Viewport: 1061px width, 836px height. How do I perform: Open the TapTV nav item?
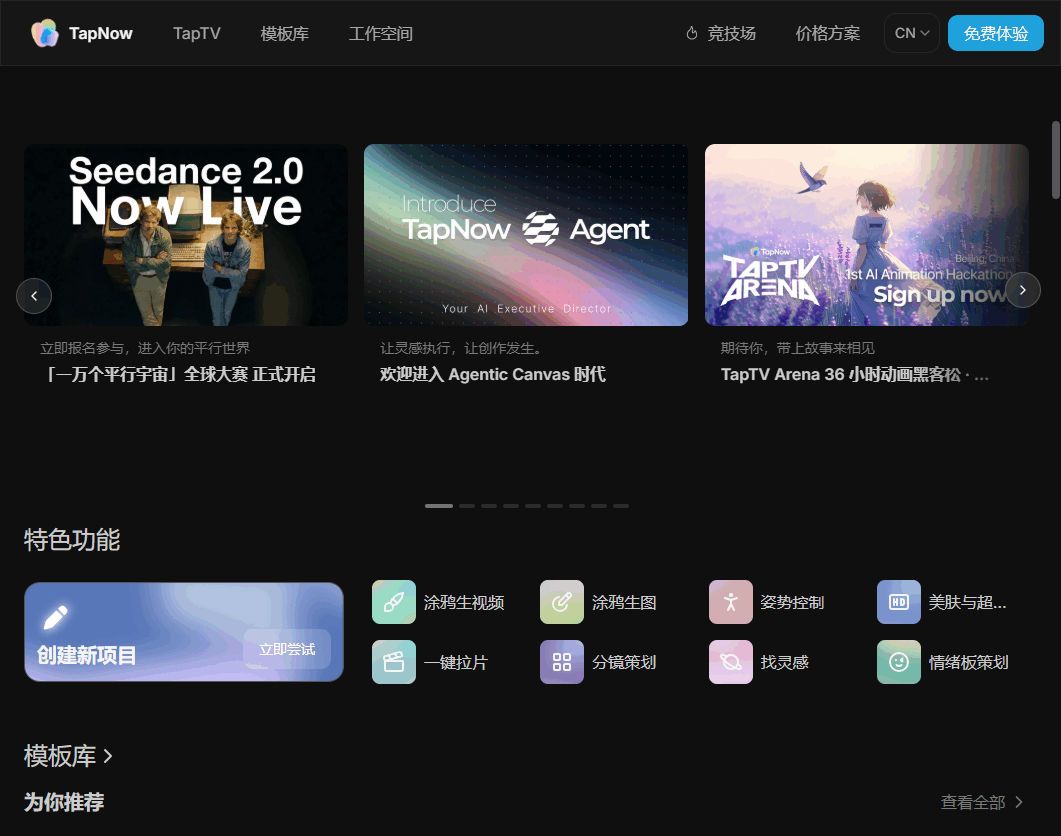[197, 33]
